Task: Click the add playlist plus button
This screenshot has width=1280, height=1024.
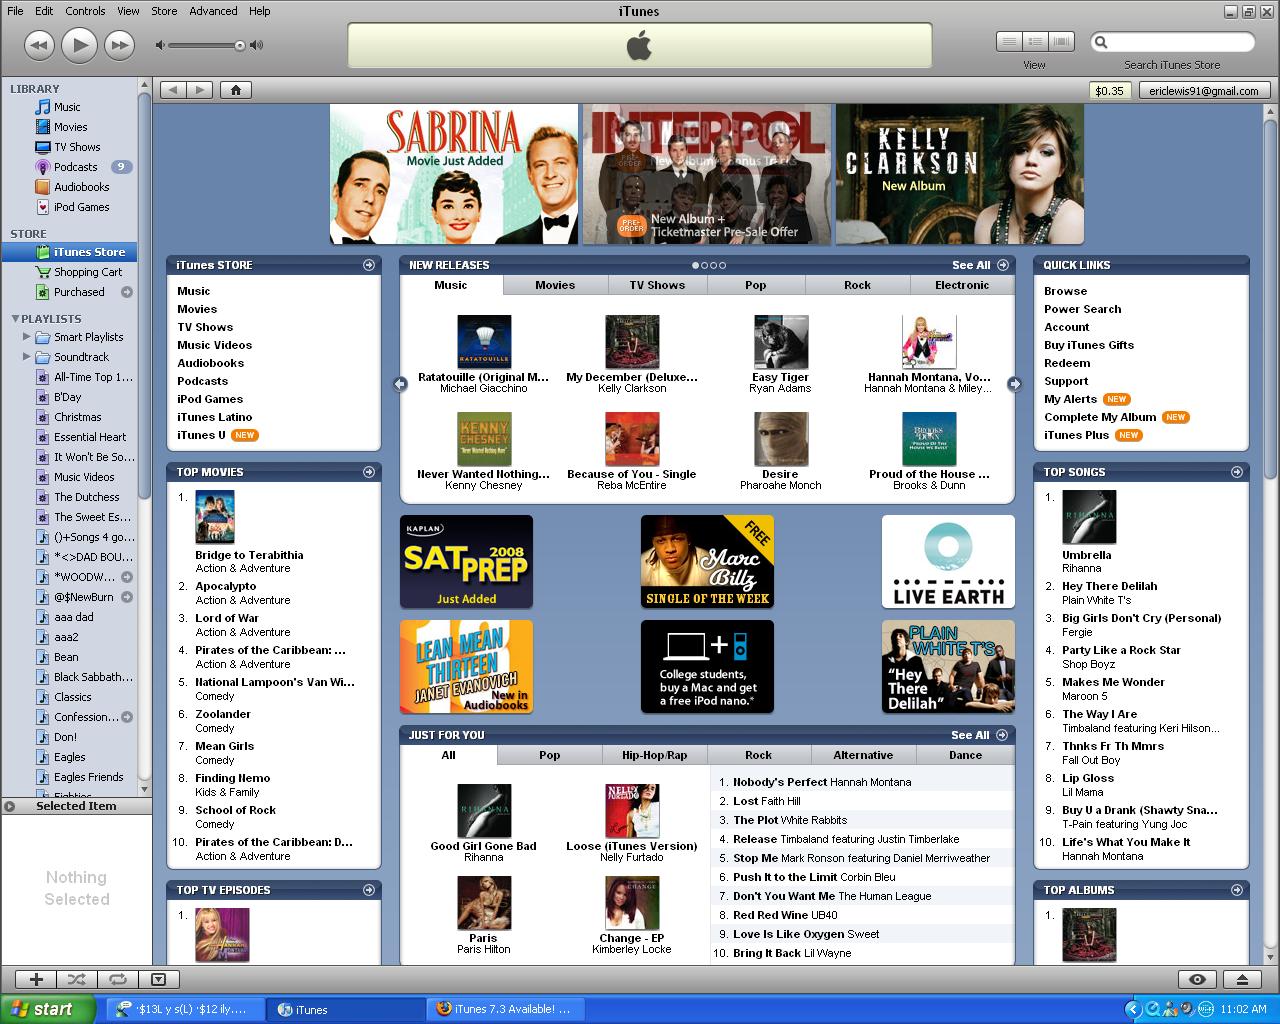Action: (36, 979)
